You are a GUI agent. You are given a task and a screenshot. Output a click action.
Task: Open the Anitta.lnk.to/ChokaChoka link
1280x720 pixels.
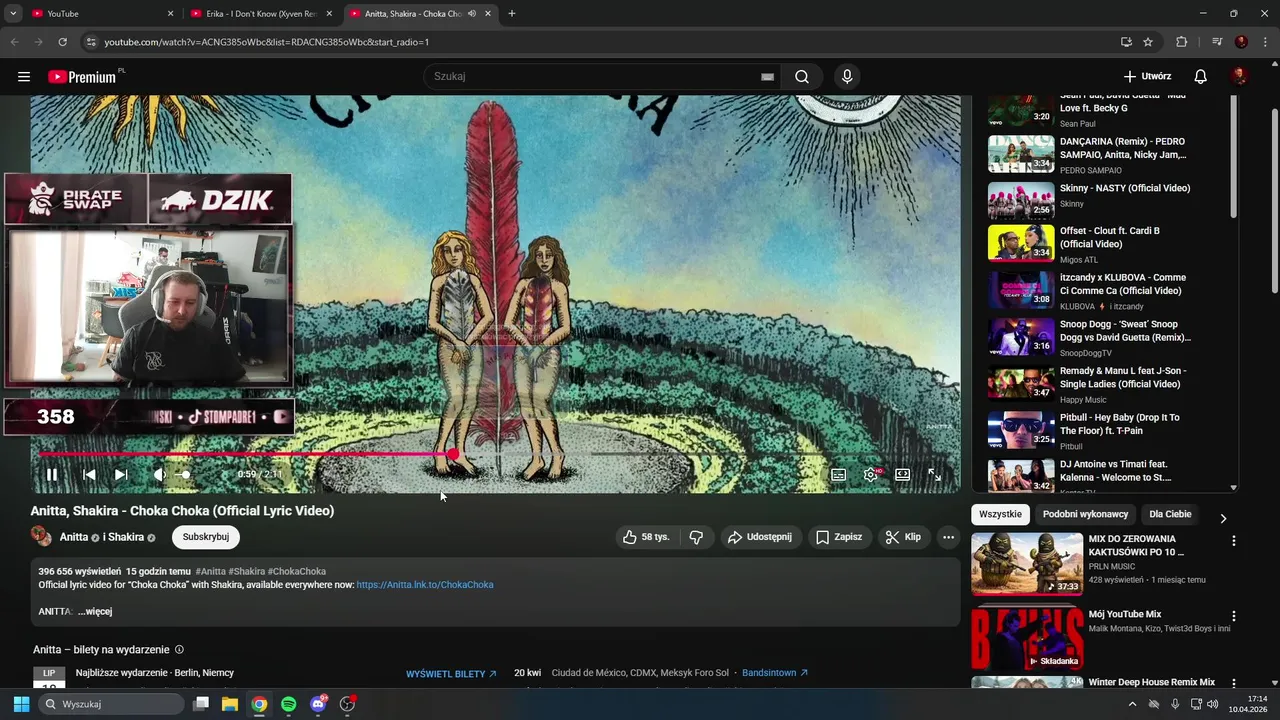pyautogui.click(x=425, y=585)
